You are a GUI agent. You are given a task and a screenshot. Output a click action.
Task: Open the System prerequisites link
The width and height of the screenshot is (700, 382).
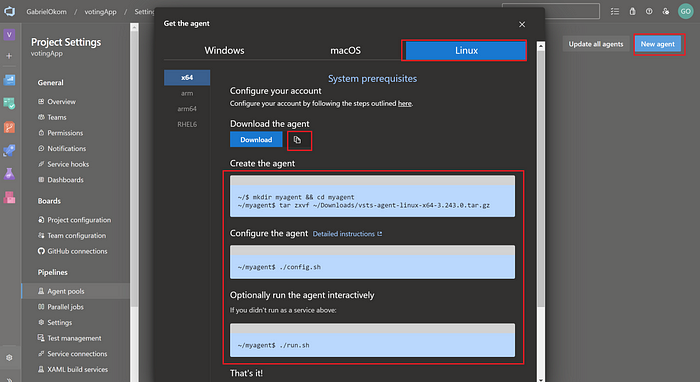(x=372, y=79)
